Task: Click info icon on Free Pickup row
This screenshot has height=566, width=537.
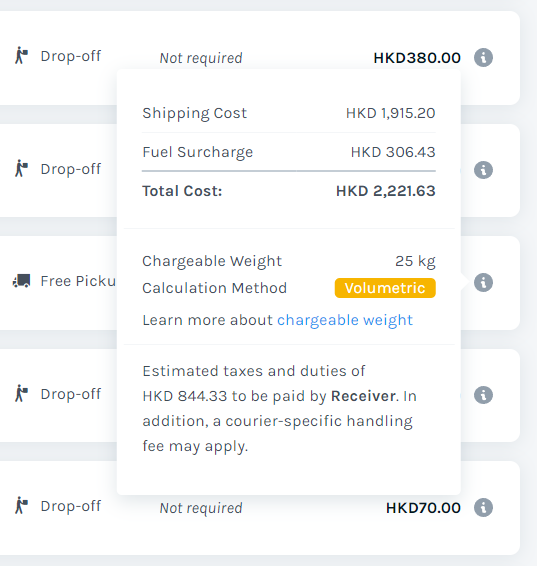Action: [x=483, y=282]
